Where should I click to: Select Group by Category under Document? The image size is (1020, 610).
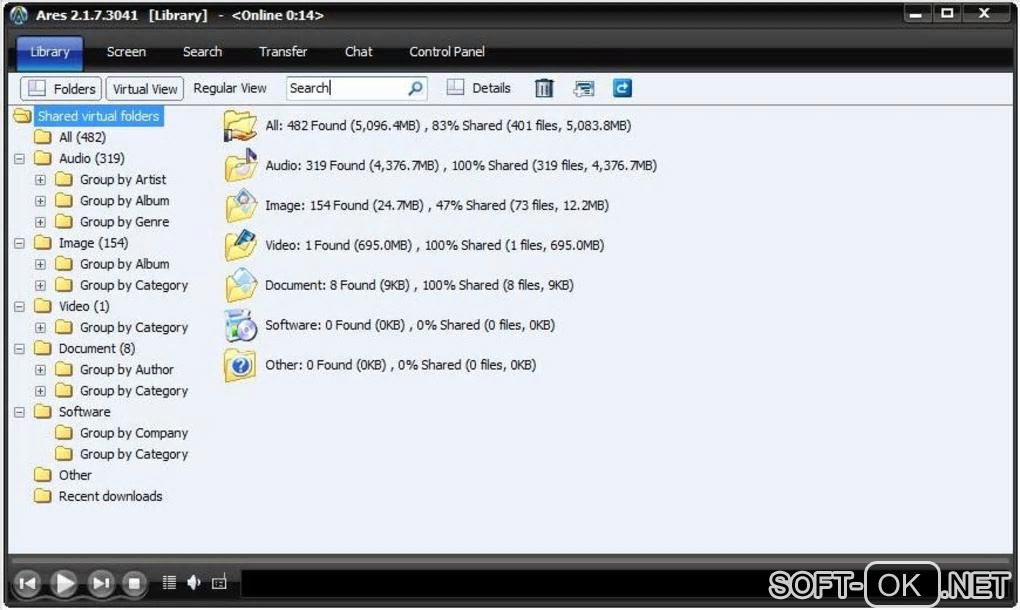click(x=133, y=391)
